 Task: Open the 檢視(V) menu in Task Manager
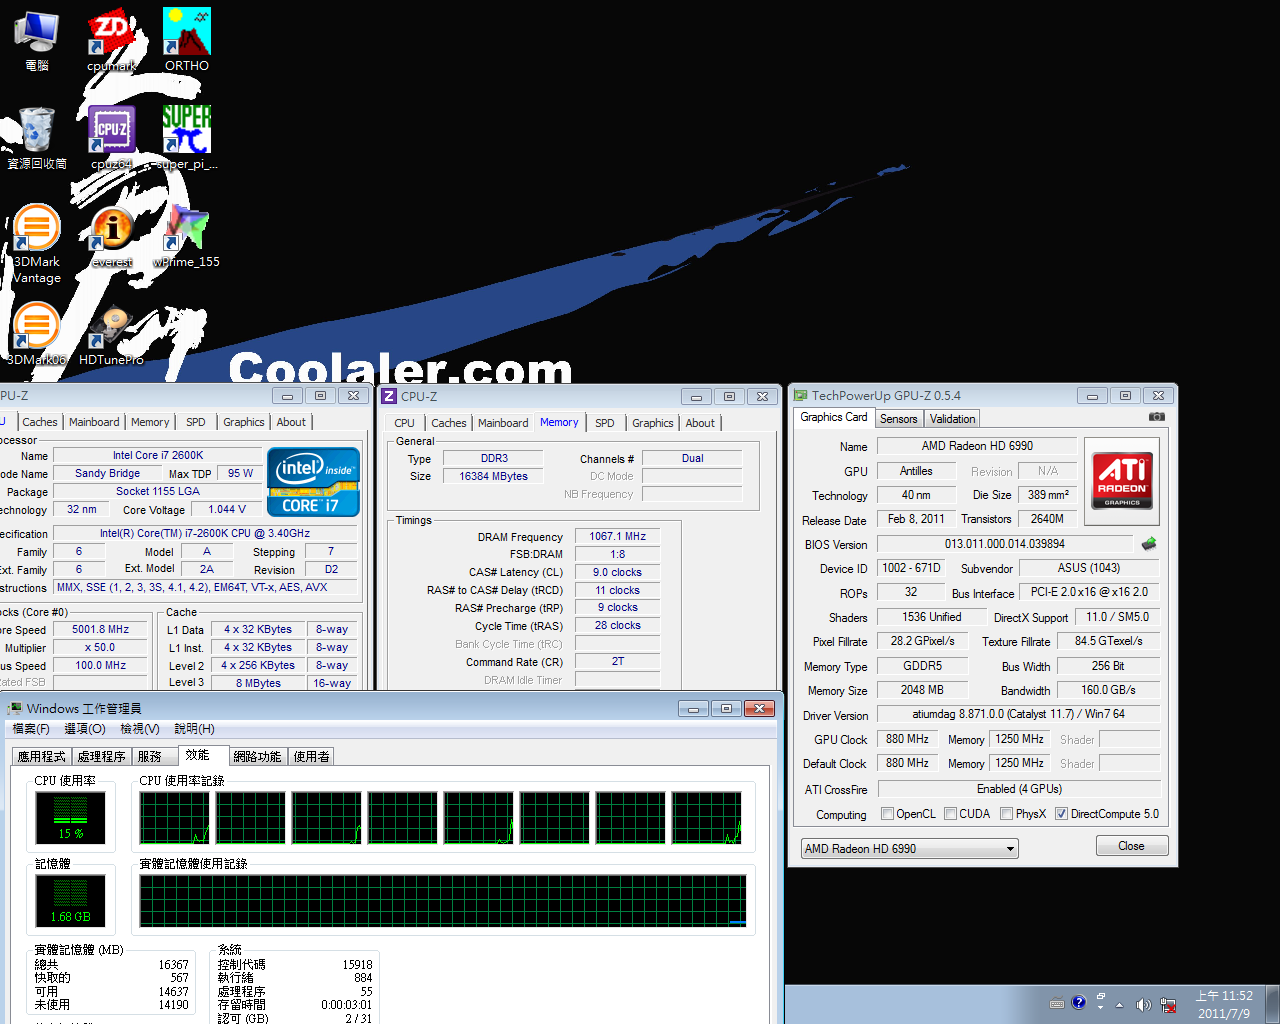140,729
